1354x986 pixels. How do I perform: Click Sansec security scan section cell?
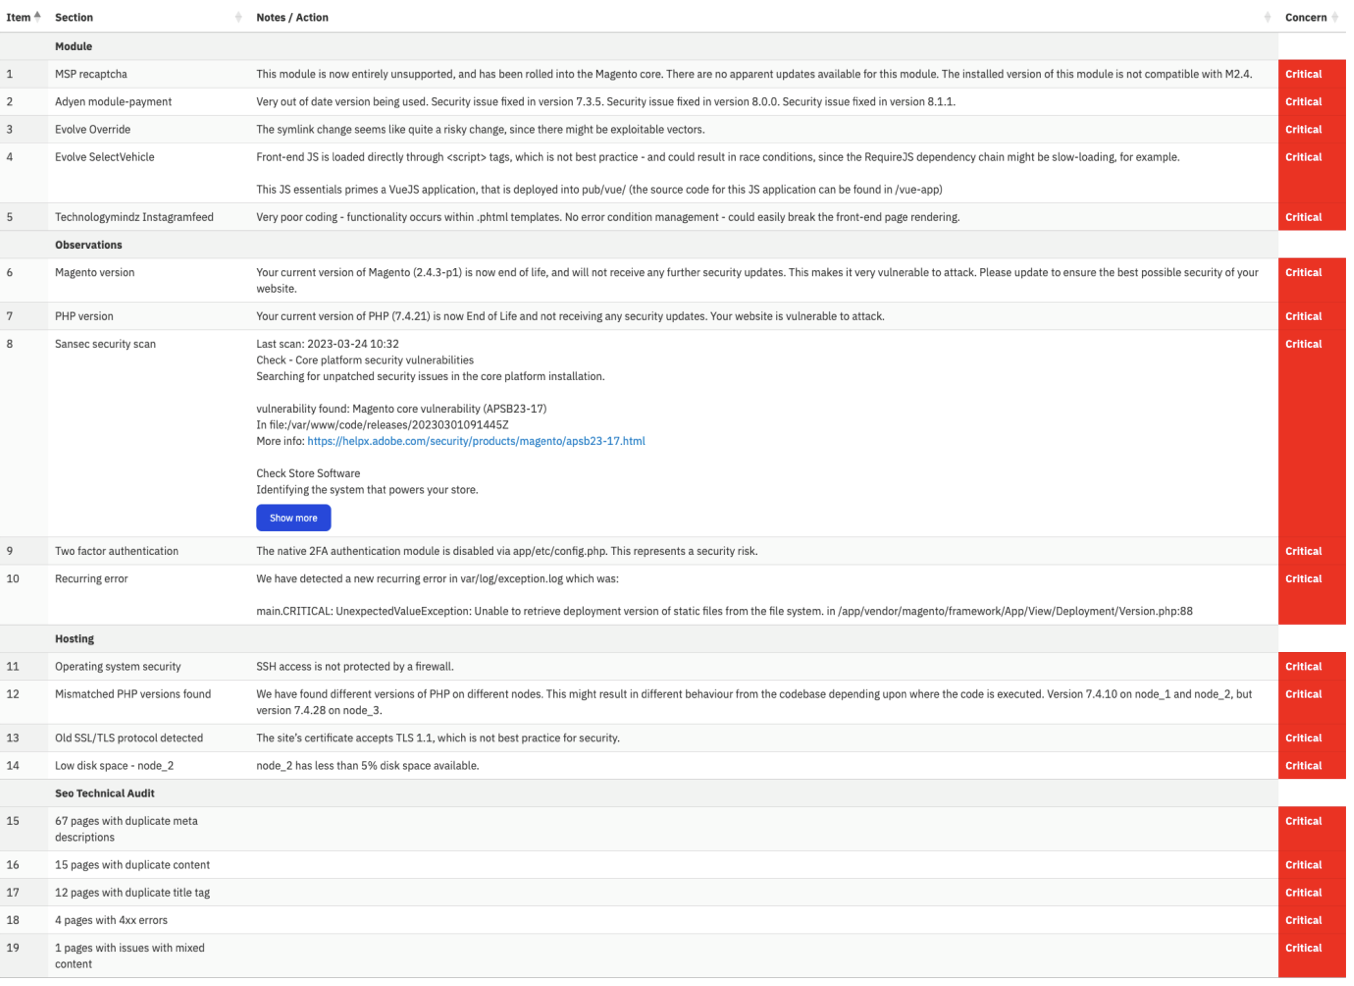[x=105, y=344]
